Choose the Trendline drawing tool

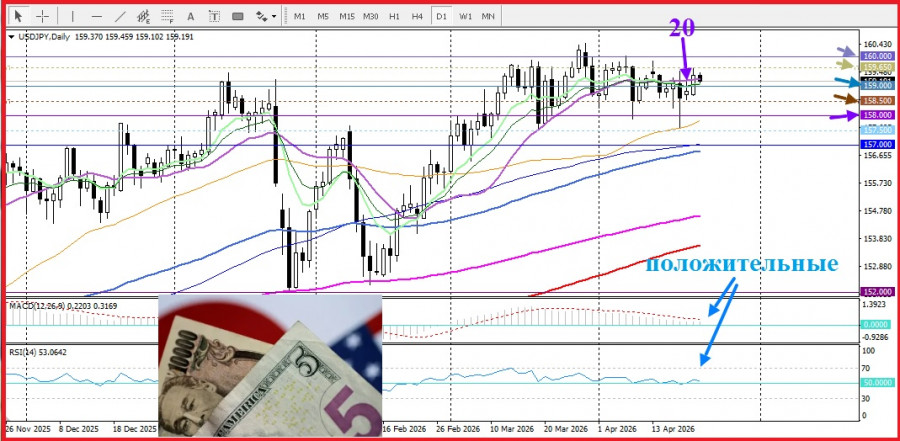pyautogui.click(x=120, y=16)
